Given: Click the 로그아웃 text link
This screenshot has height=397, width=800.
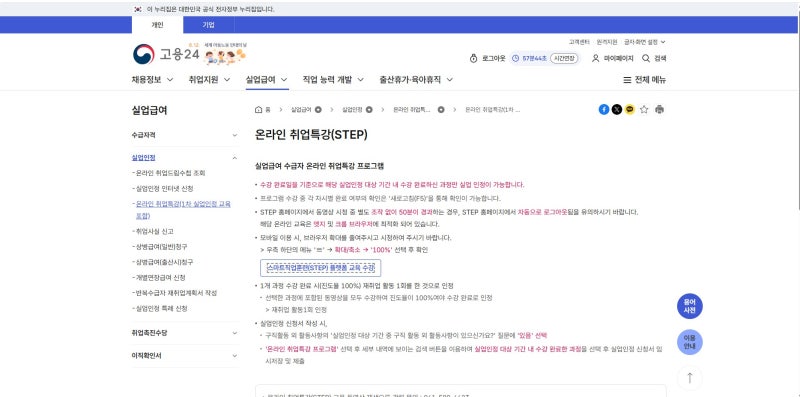Looking at the screenshot, I should 494,59.
